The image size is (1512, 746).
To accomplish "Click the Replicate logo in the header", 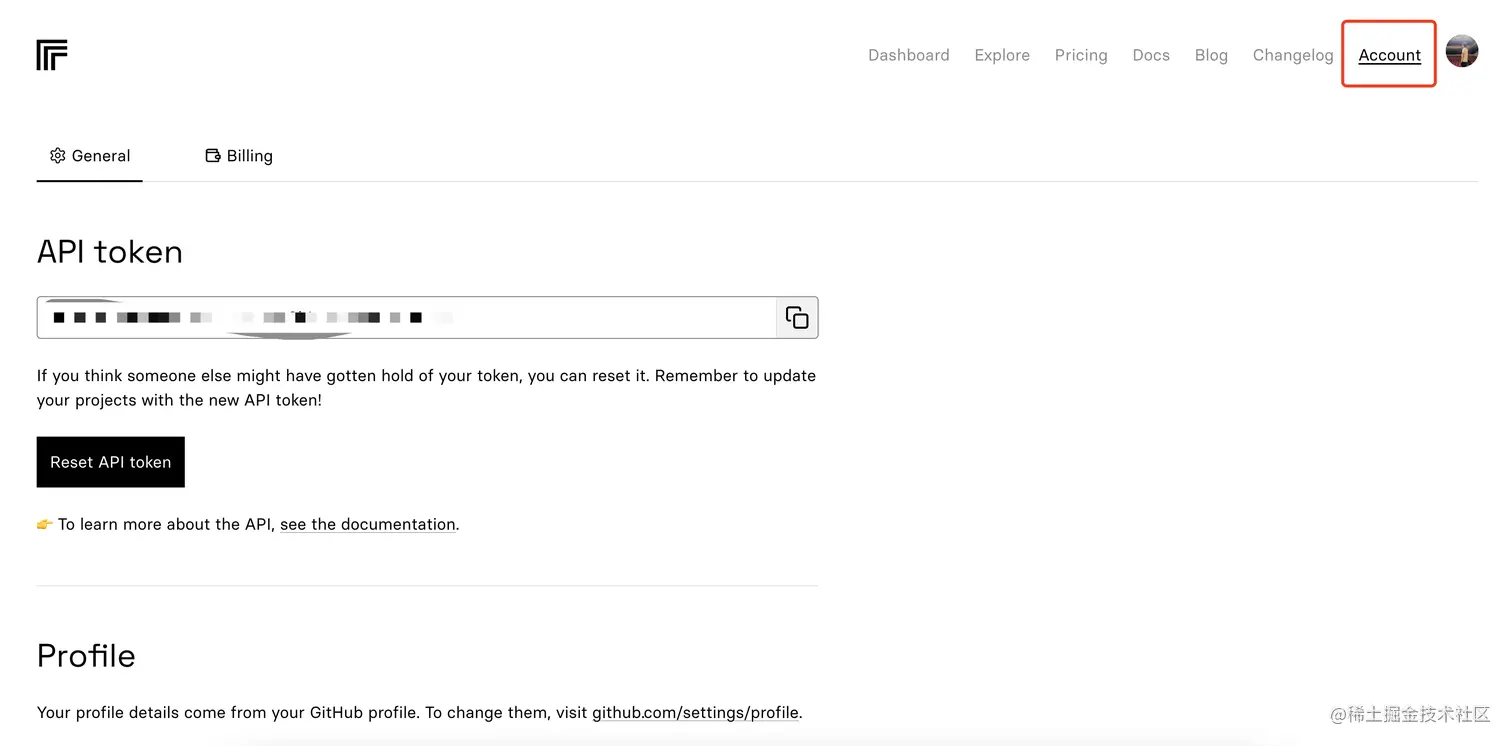I will tap(52, 55).
